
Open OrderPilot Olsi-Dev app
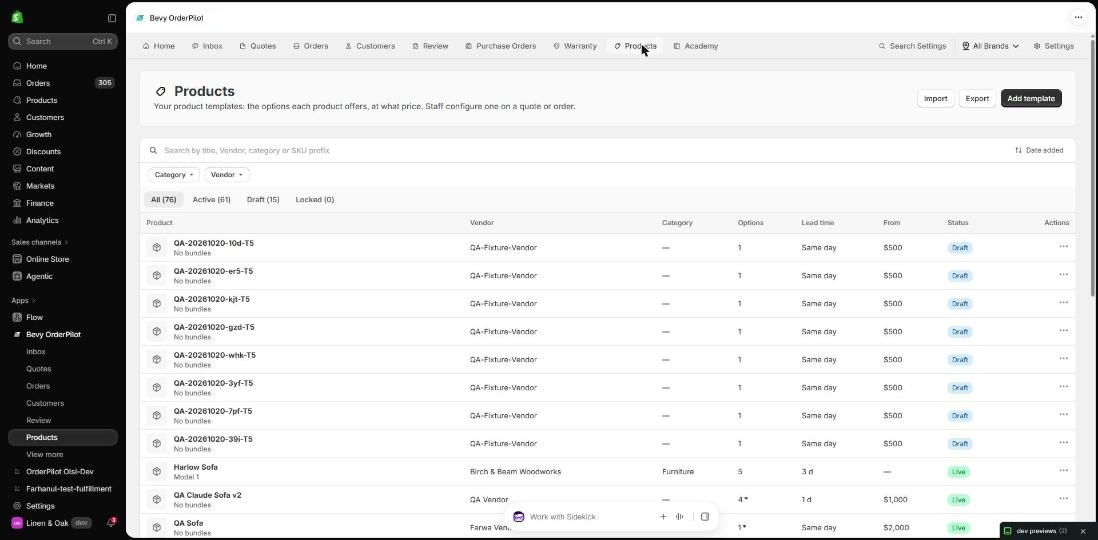(60, 472)
